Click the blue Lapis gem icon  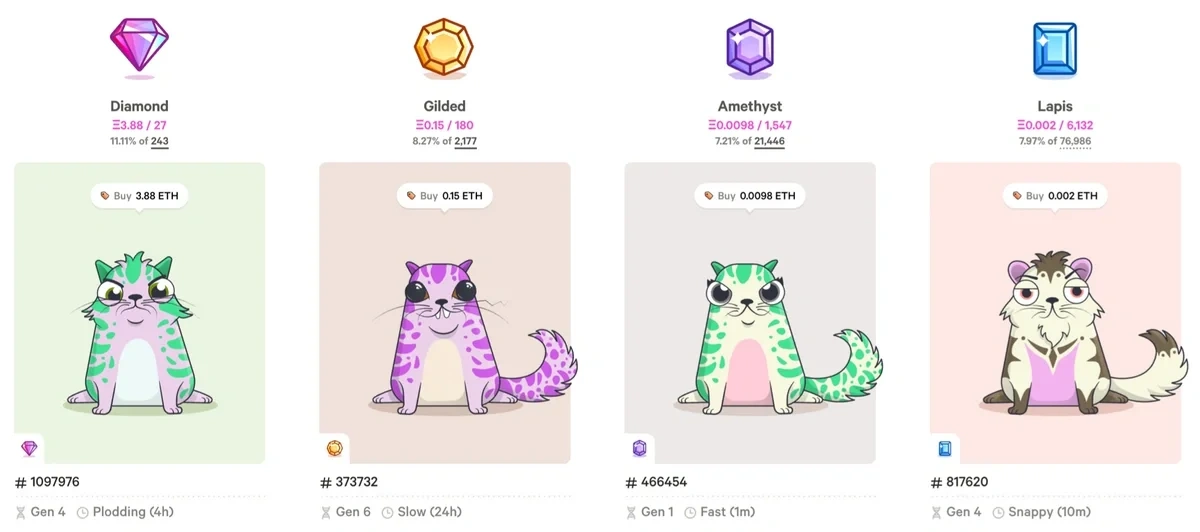click(x=1055, y=48)
